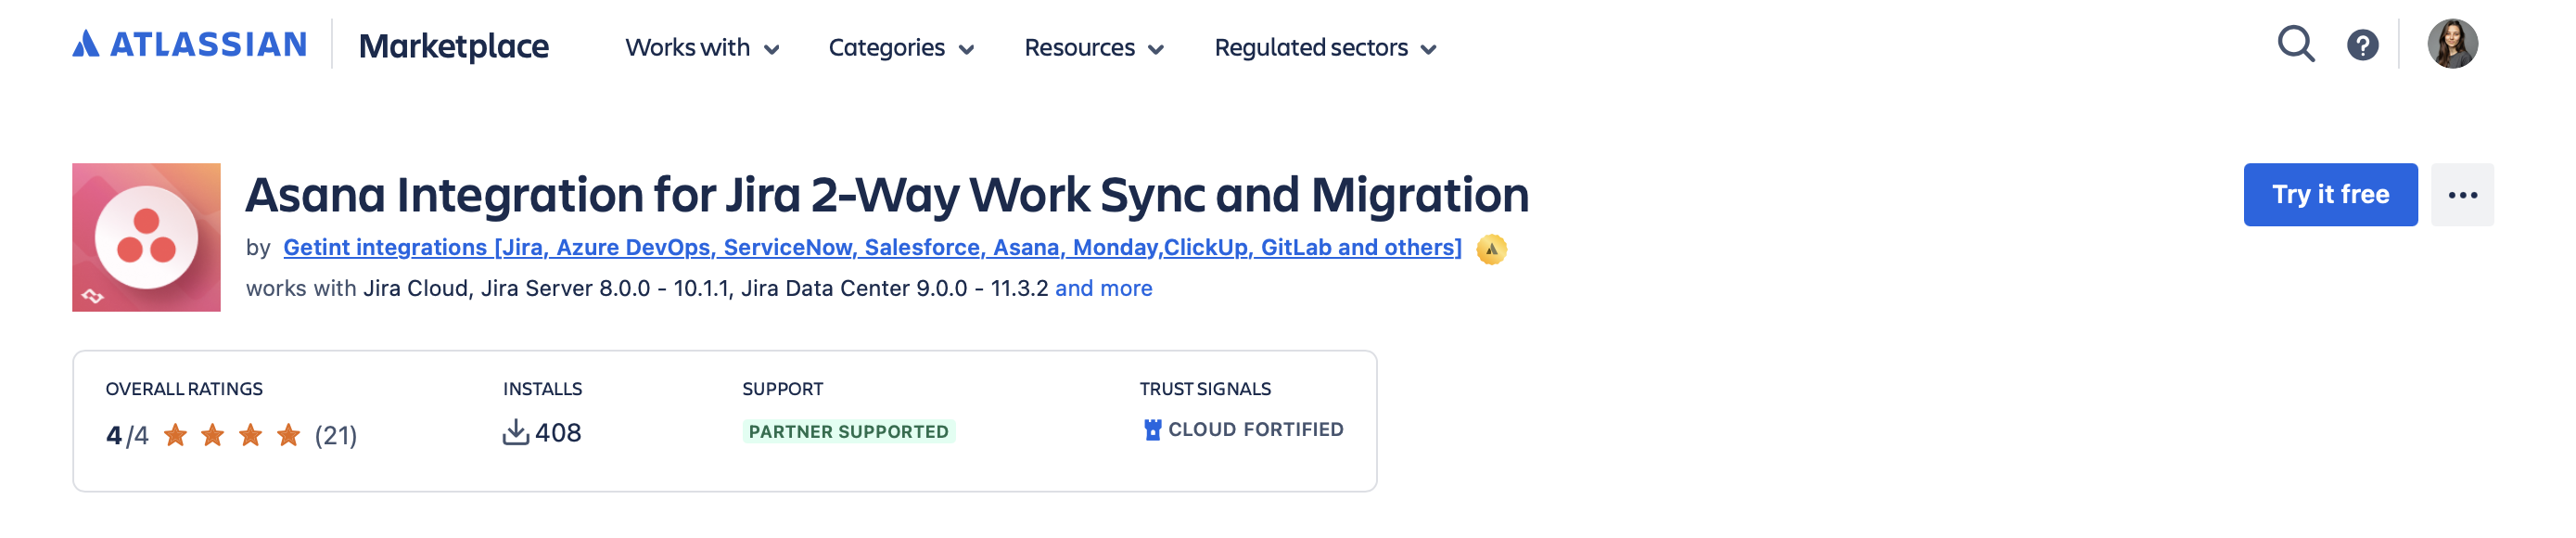Click the Try it free button

(2330, 195)
